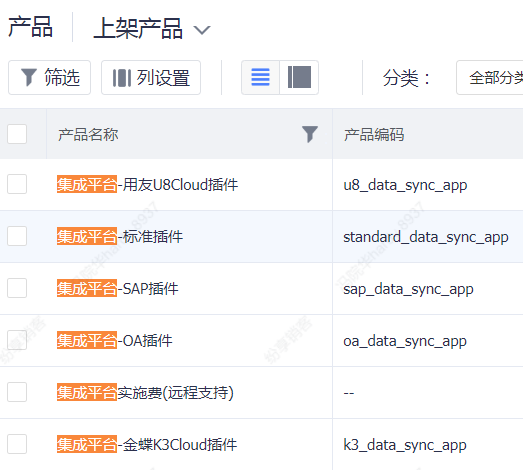The width and height of the screenshot is (523, 470).
Task: Switch to list view layout icon
Action: 260,77
